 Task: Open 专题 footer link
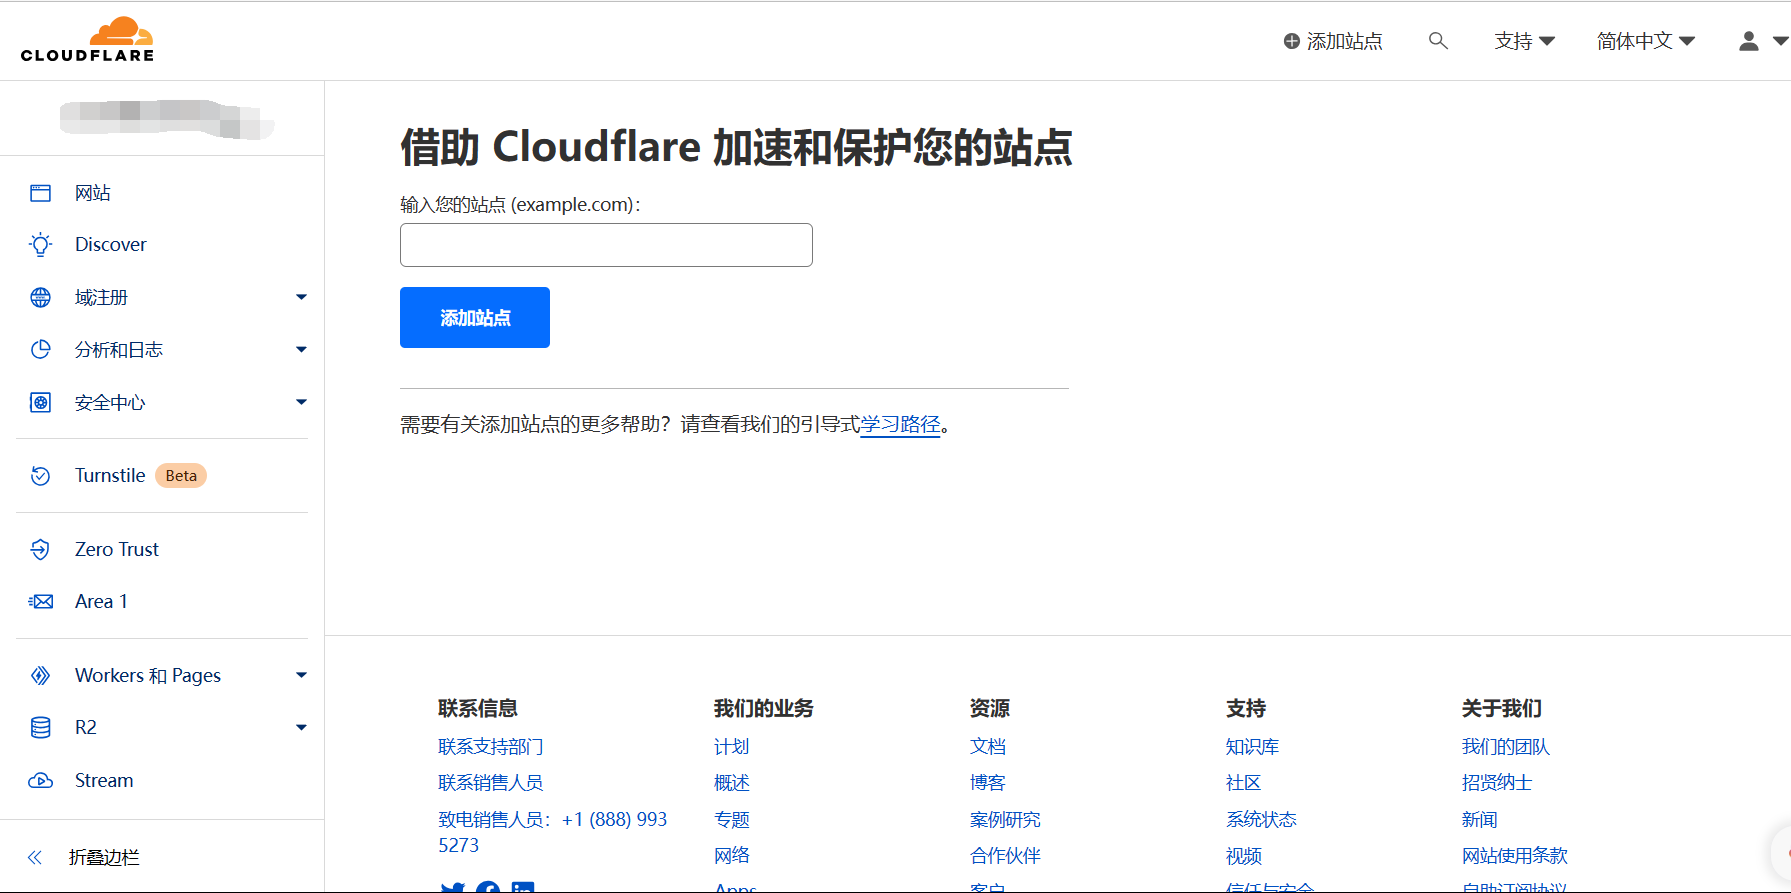pyautogui.click(x=732, y=820)
